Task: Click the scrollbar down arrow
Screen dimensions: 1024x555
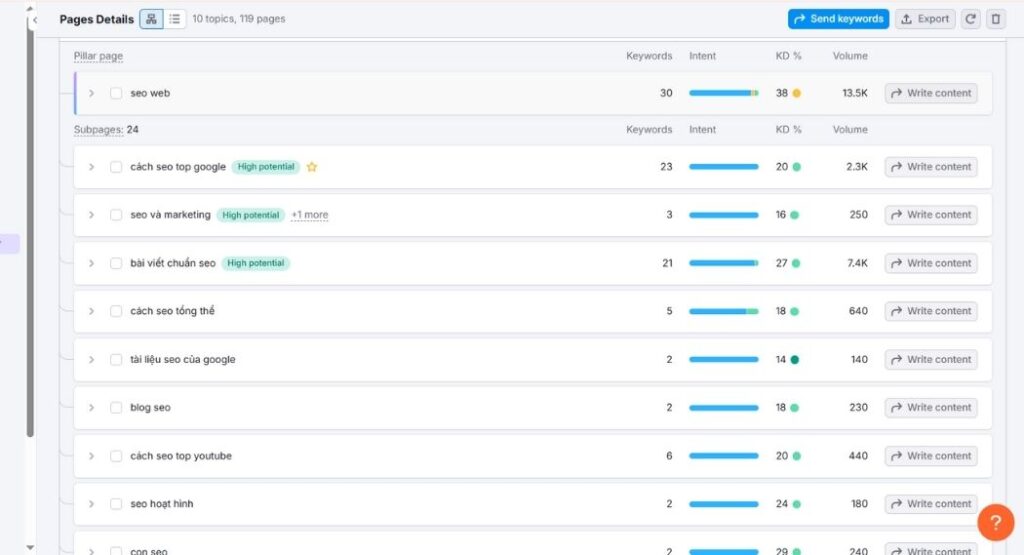Action: [x=30, y=547]
